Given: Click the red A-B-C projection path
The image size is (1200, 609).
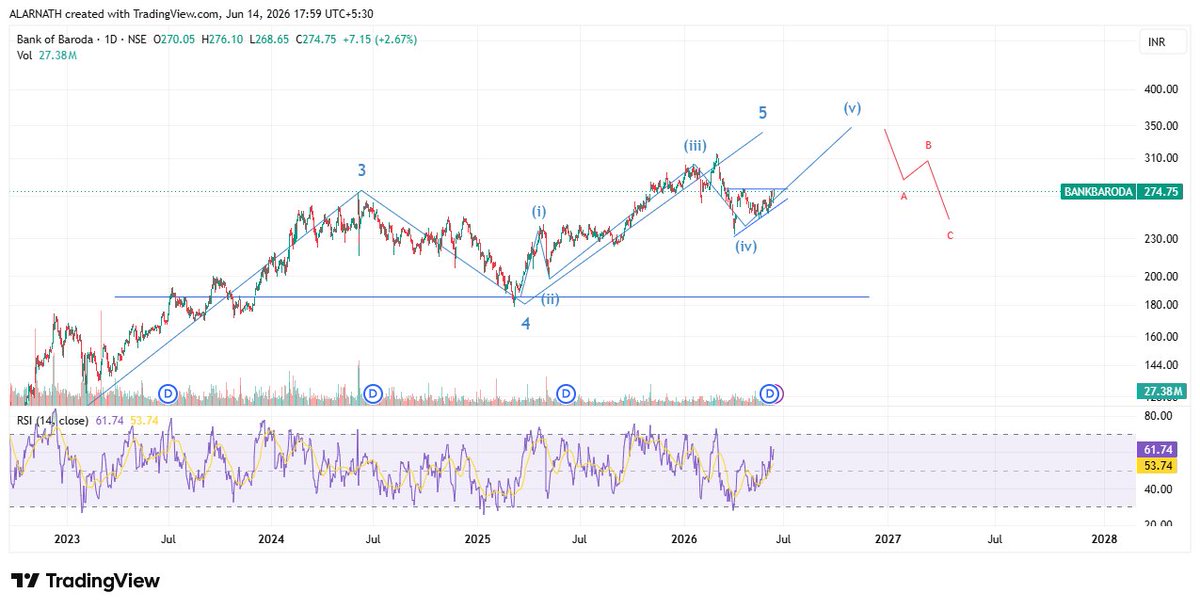Looking at the screenshot, I should 917,174.
